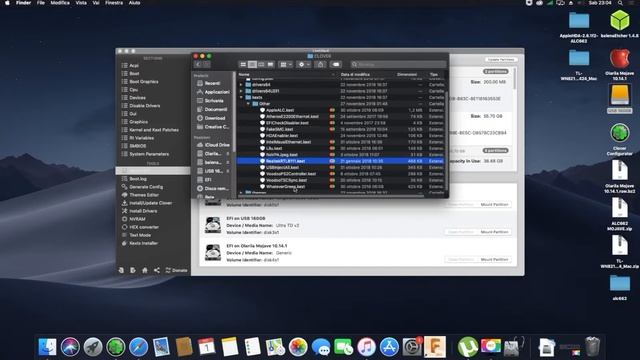Open System Parameters section

click(x=149, y=154)
